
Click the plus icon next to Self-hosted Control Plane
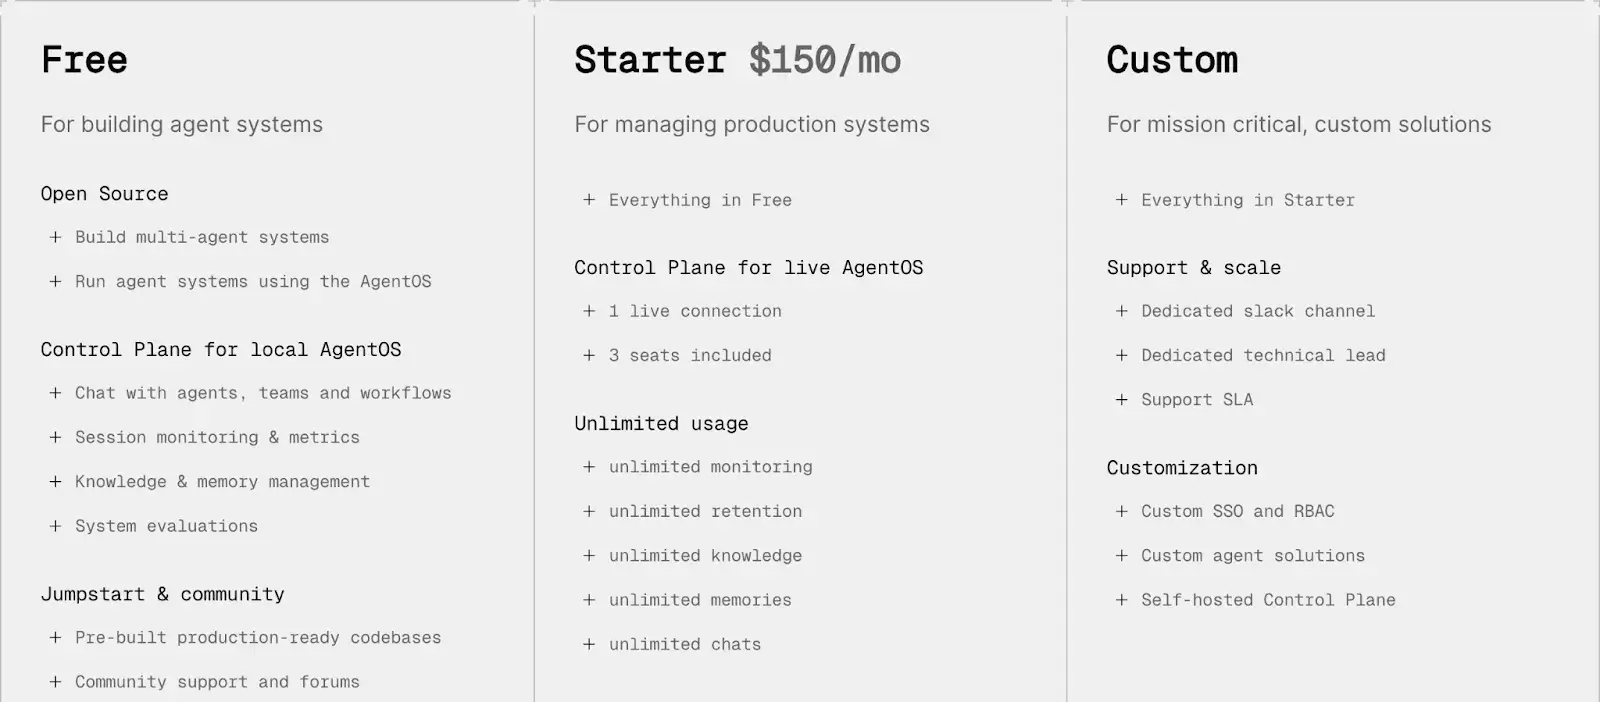[x=1121, y=600]
